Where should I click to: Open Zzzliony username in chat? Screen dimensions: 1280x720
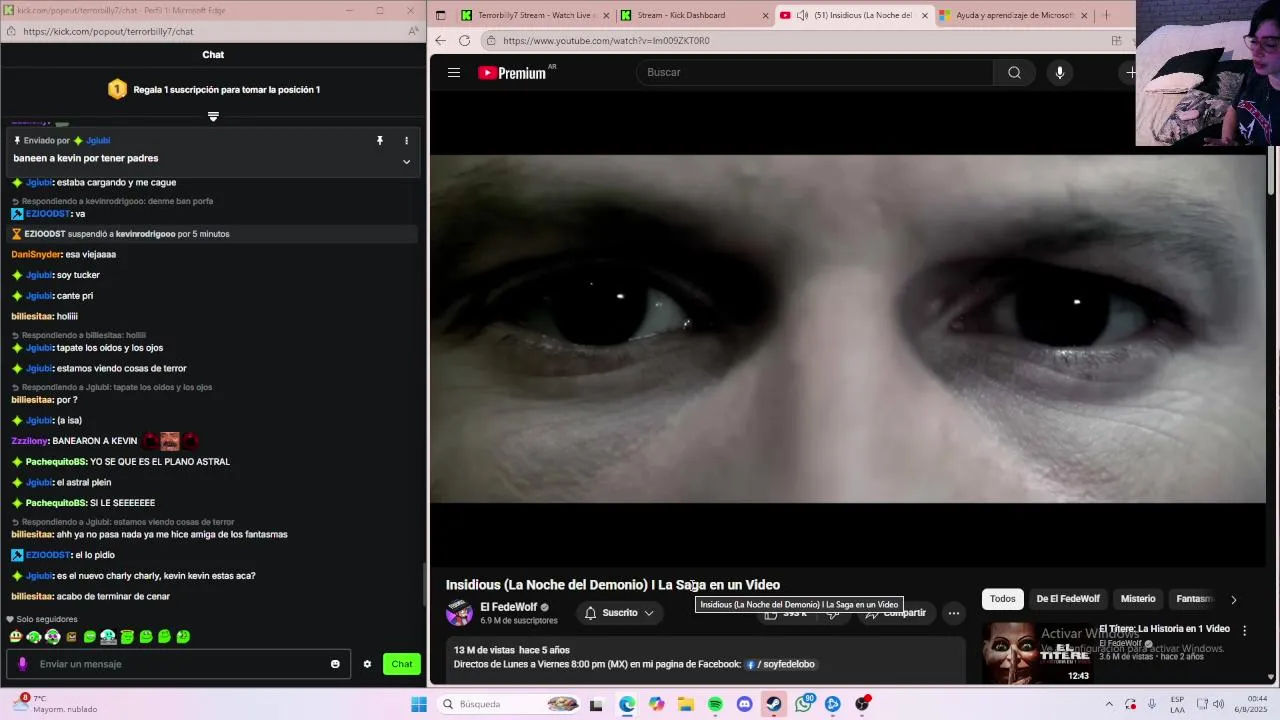coord(29,441)
